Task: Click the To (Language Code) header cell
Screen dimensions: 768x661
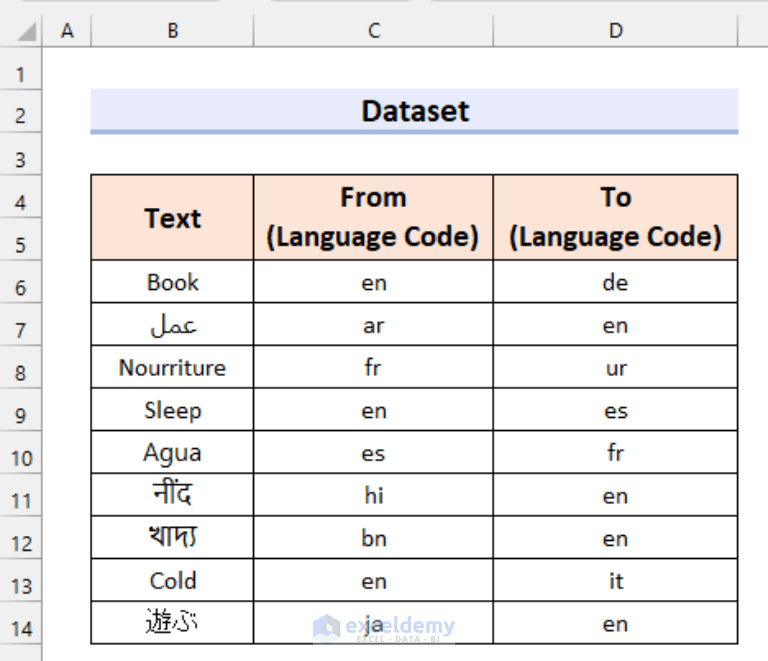Action: point(615,217)
